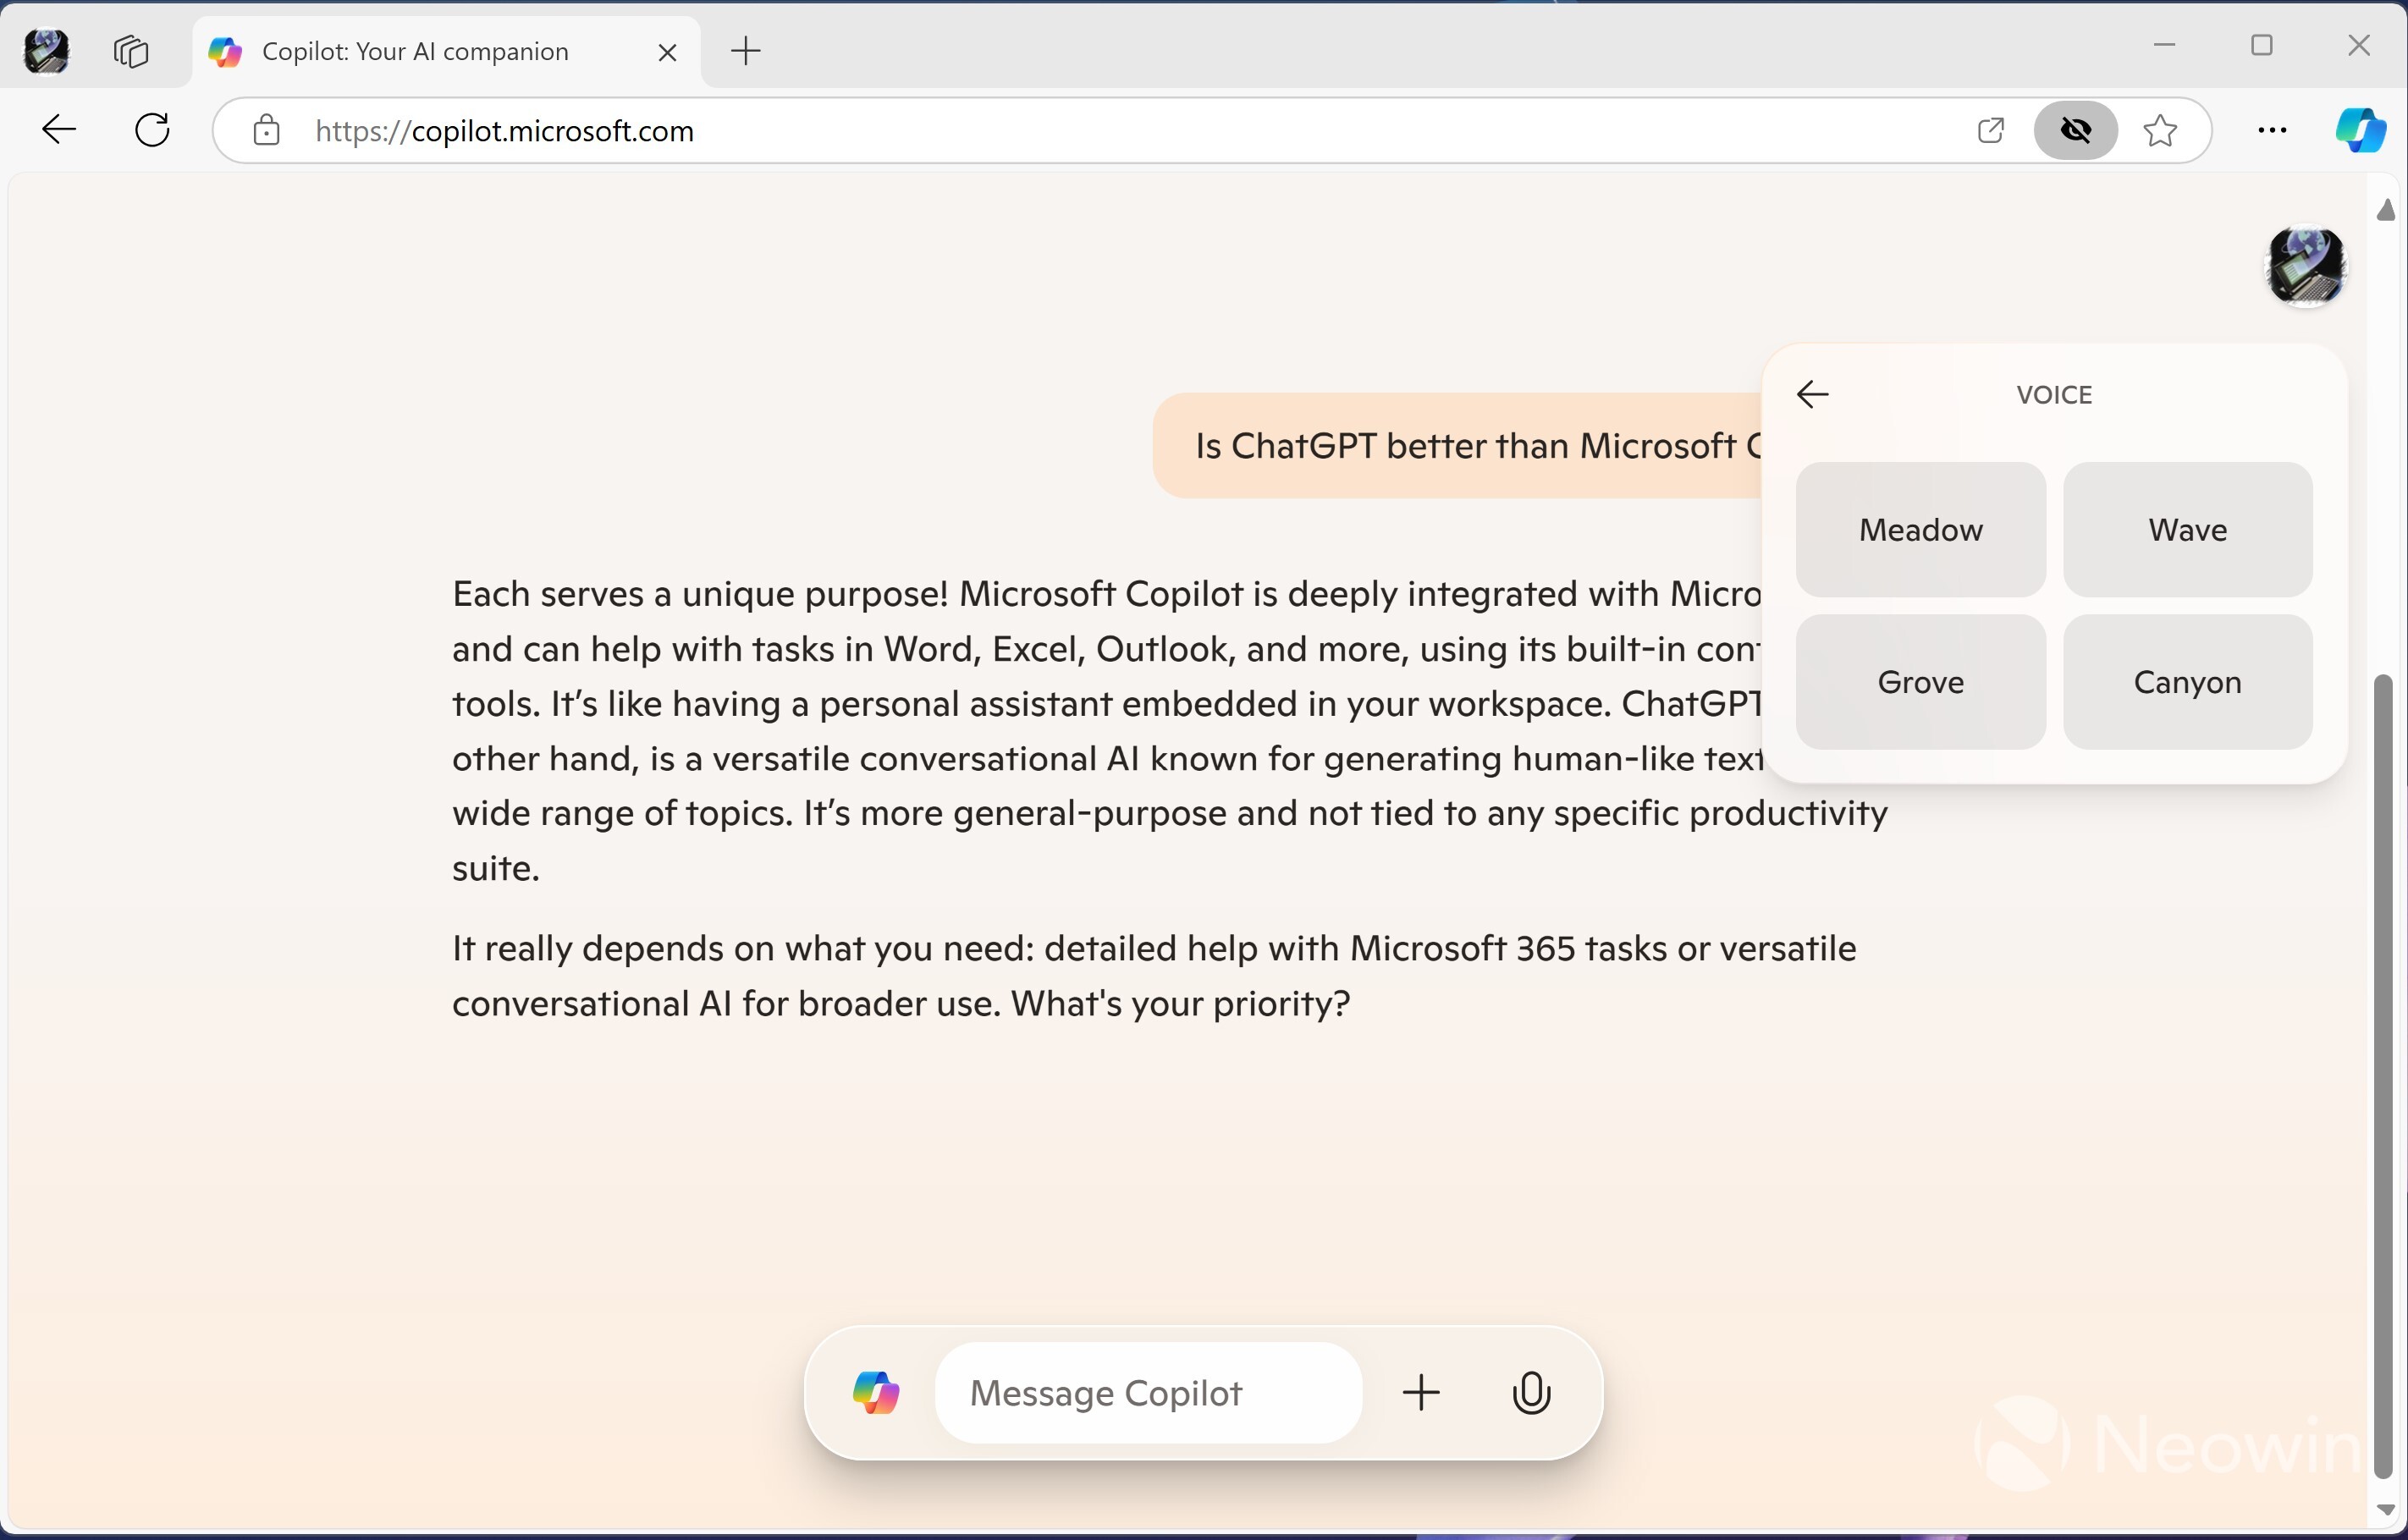
Task: Open a new browser tab
Action: 746,51
